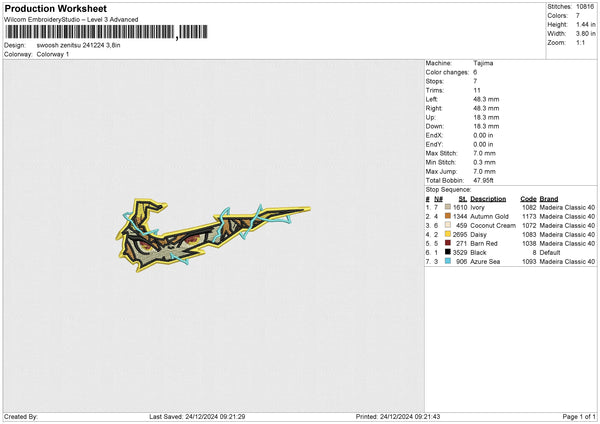Click the Width value 3.80 in
This screenshot has width=600, height=424.
click(x=586, y=34)
